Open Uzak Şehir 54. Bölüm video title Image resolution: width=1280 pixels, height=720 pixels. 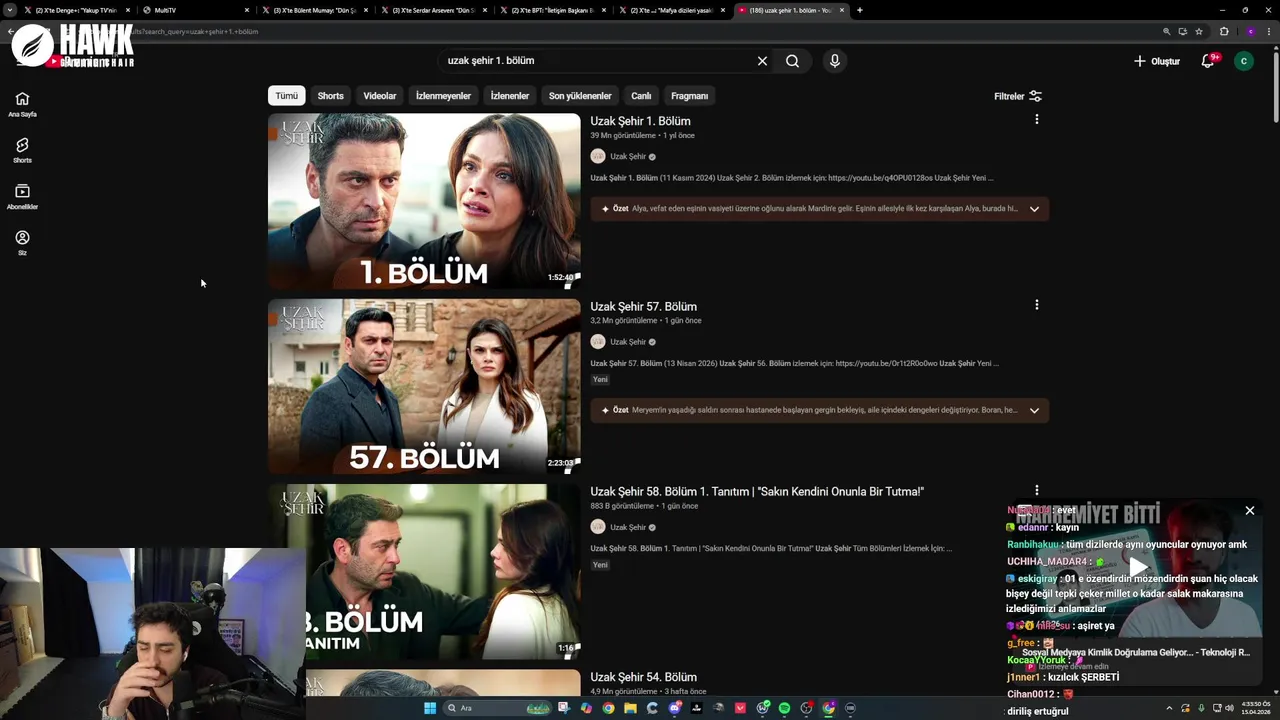pos(643,677)
